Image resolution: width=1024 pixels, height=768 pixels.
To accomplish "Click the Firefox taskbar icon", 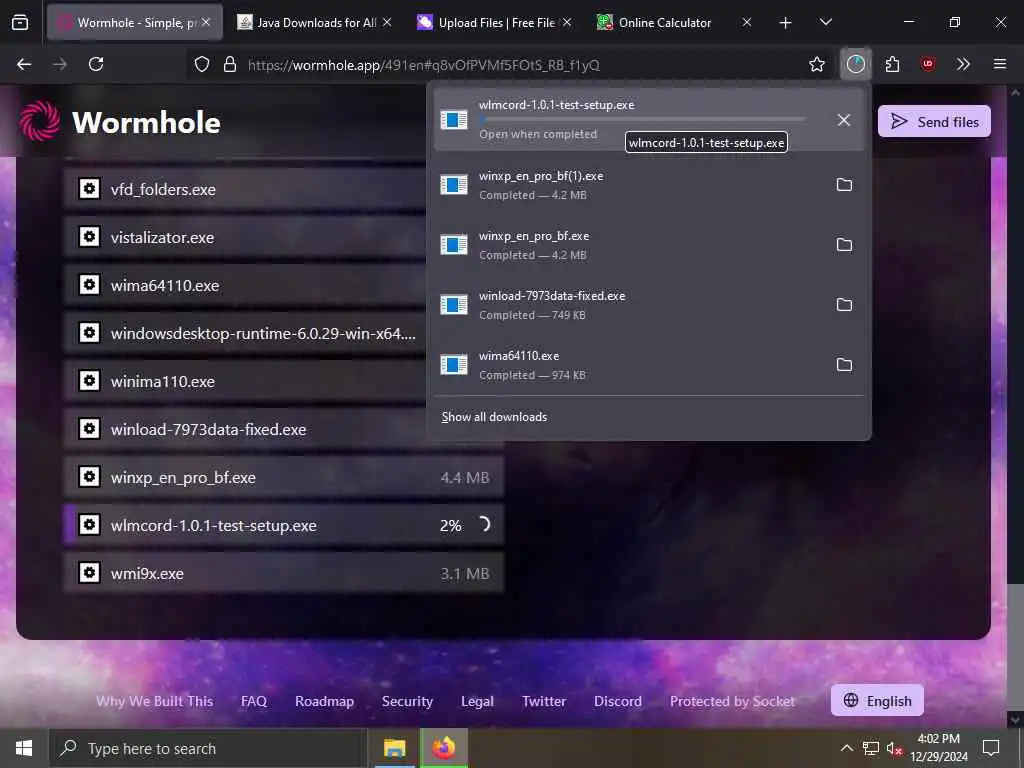I will (444, 748).
